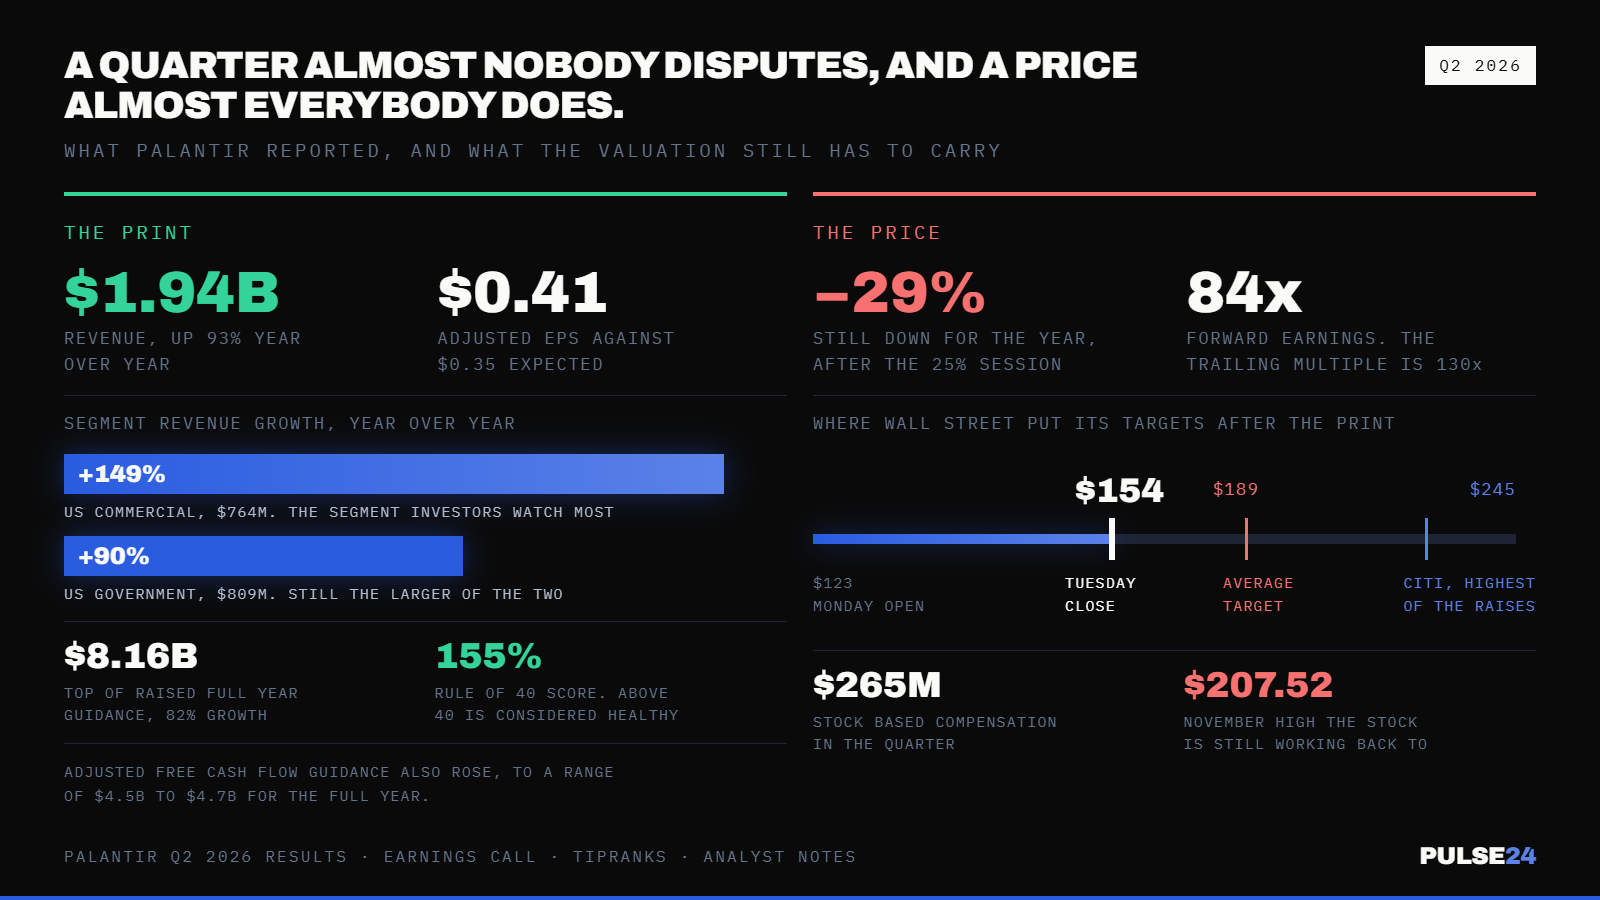
Task: Click the PULSE24 logo
Action: (1477, 856)
